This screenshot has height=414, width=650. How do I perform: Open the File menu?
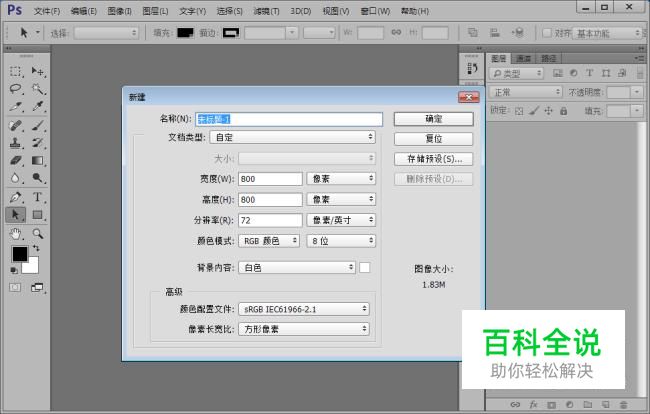[x=47, y=11]
